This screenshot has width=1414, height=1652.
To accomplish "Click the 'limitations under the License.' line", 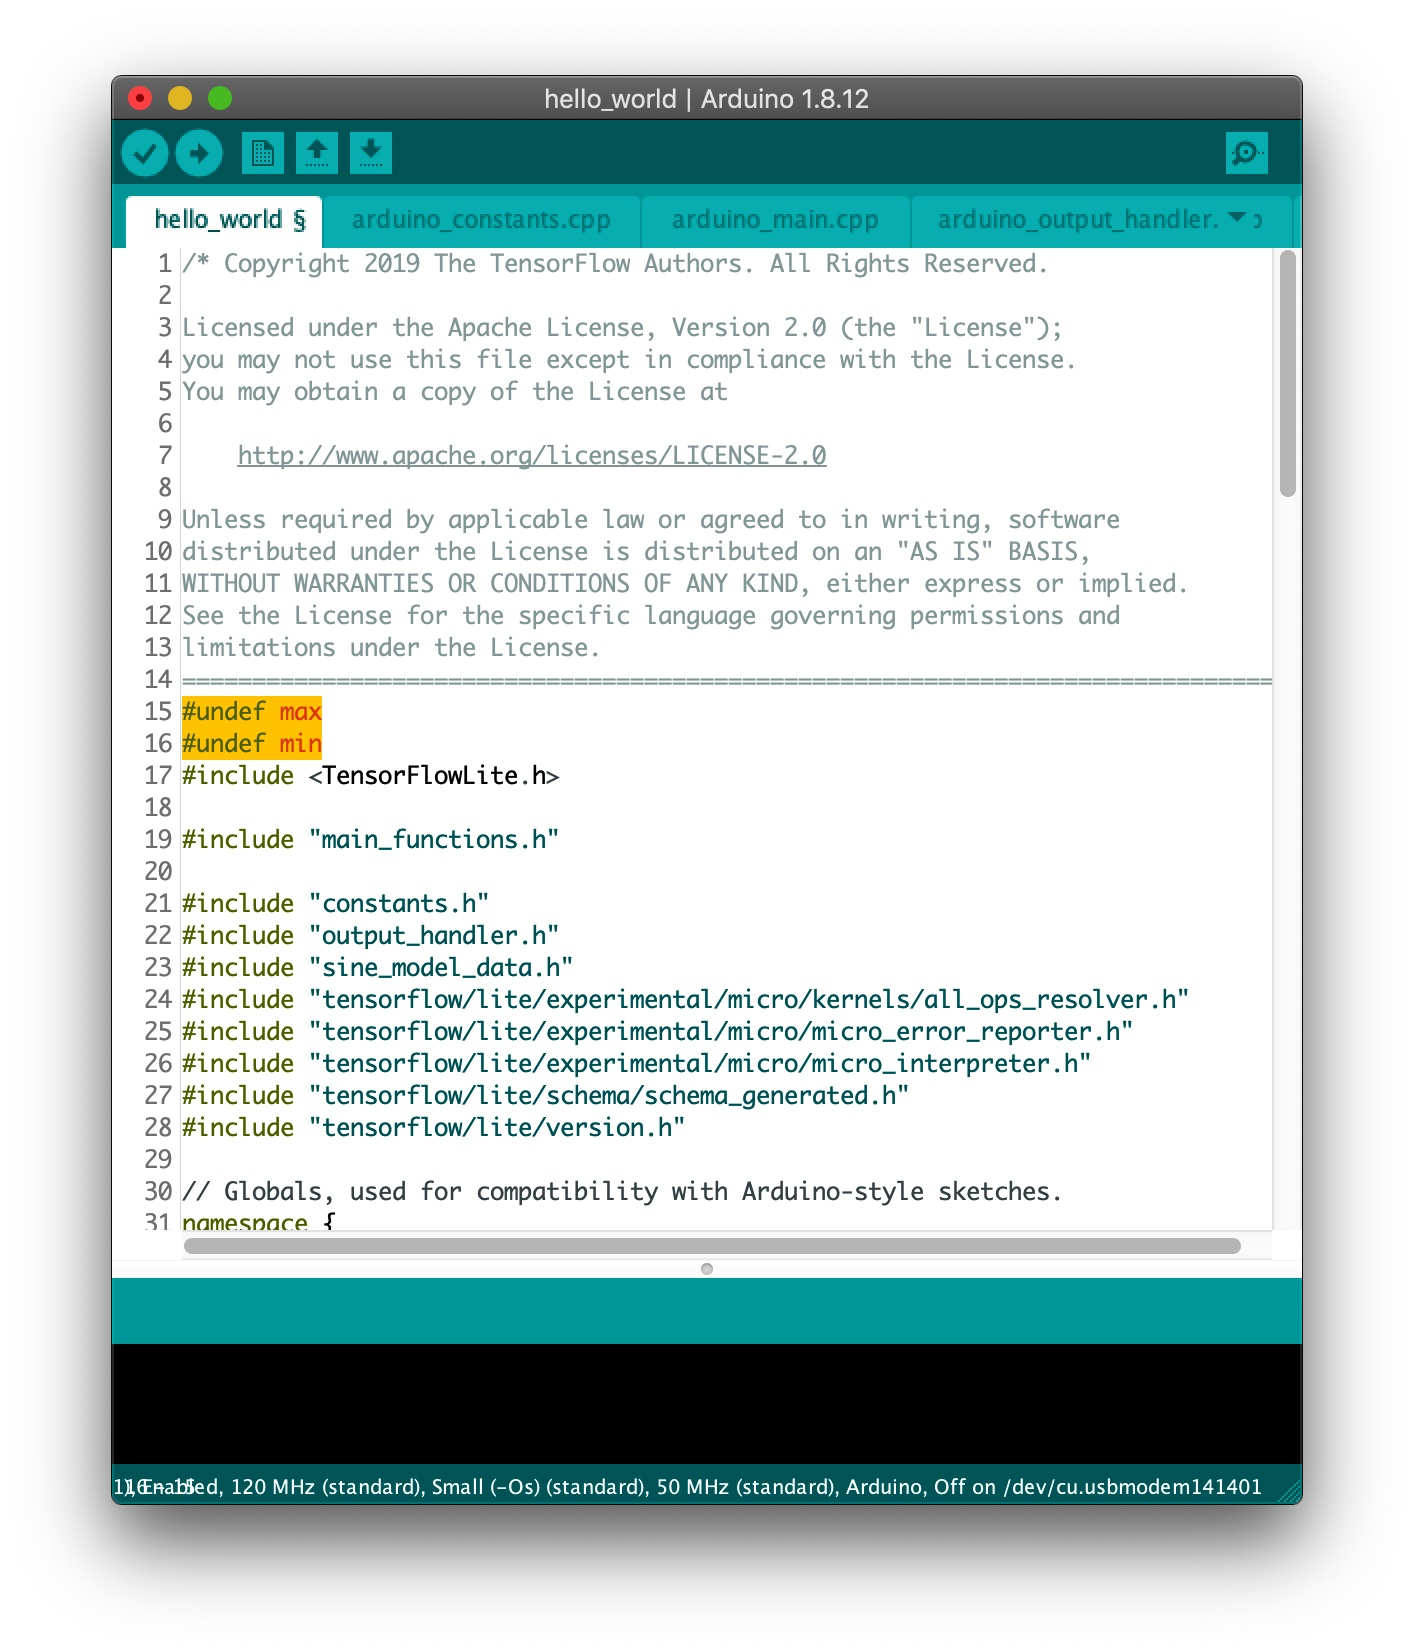I will (x=391, y=648).
